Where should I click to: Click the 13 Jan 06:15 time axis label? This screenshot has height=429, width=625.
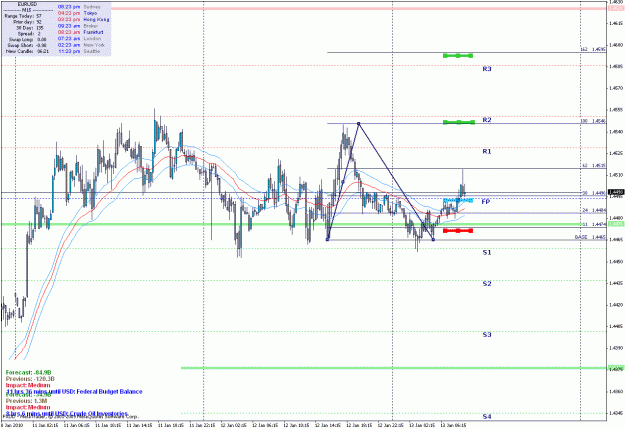pyautogui.click(x=454, y=425)
